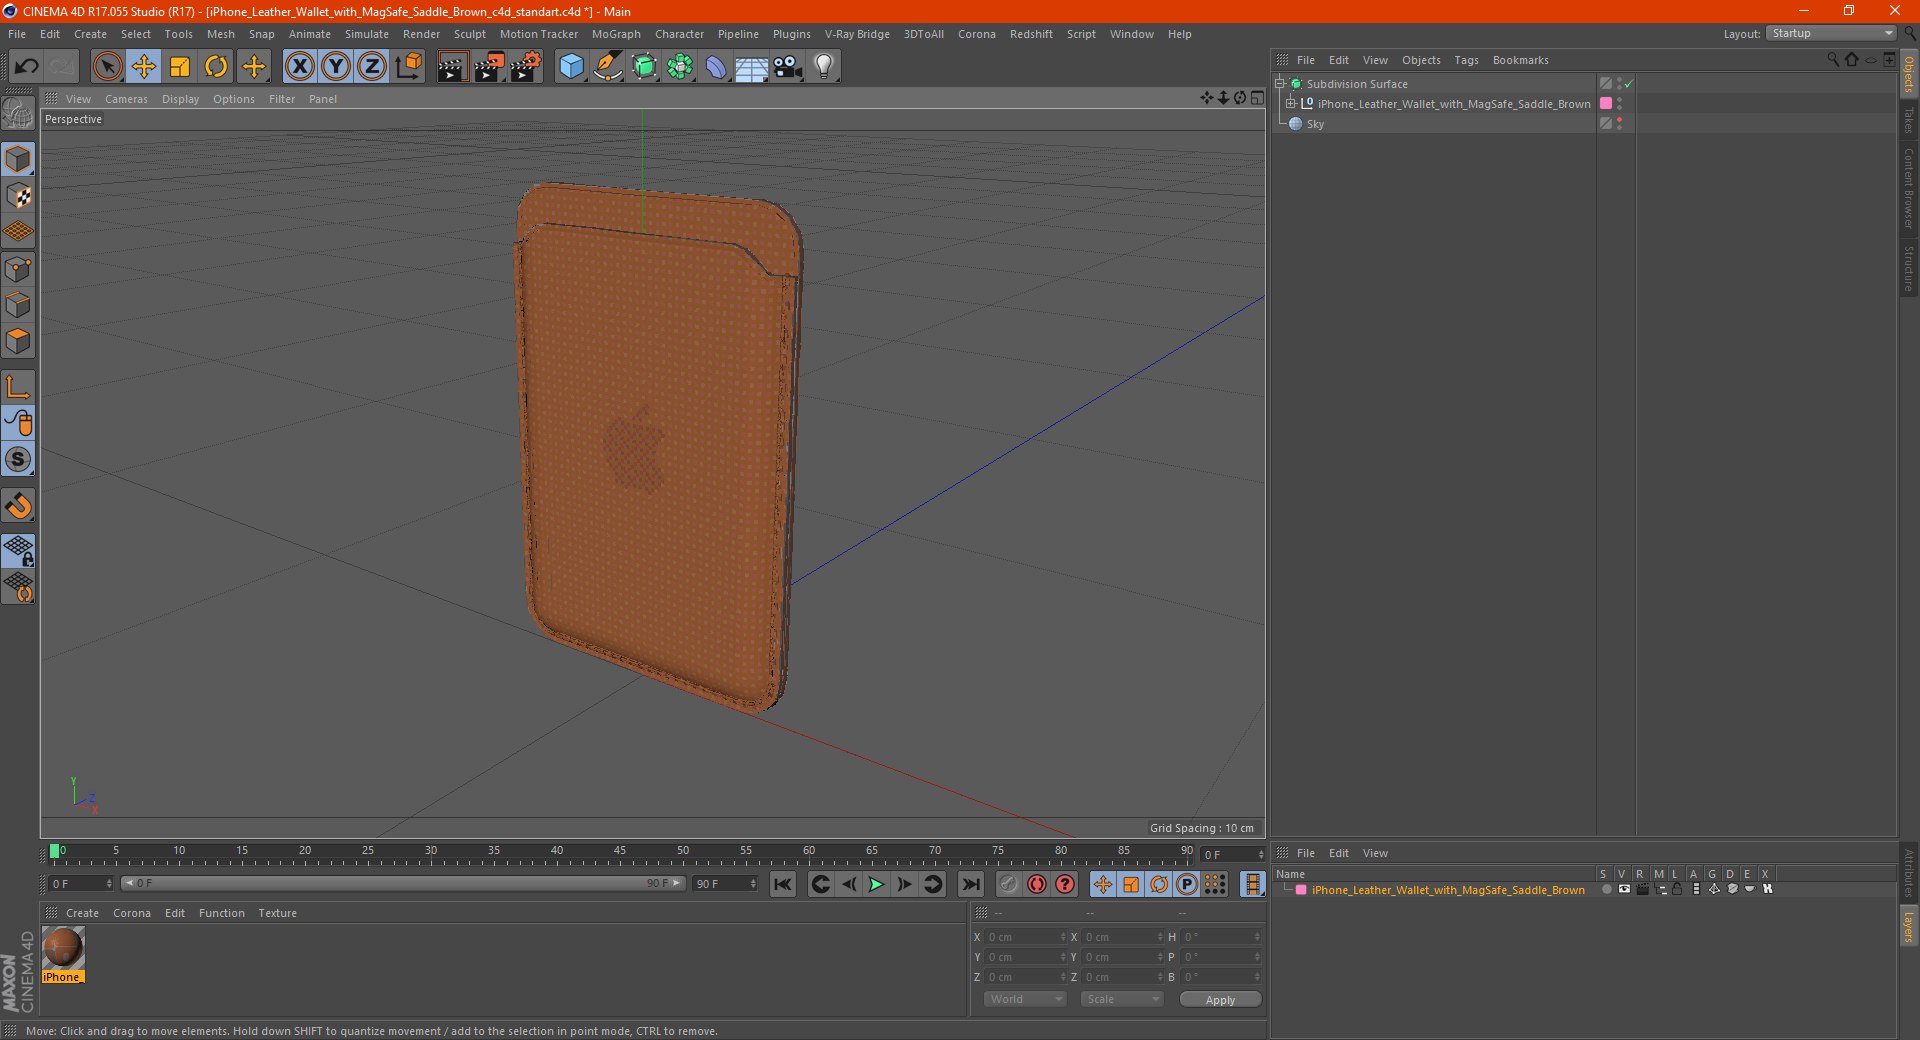1920x1040 pixels.
Task: Open Object Manager Tags menu
Action: pos(1466,60)
